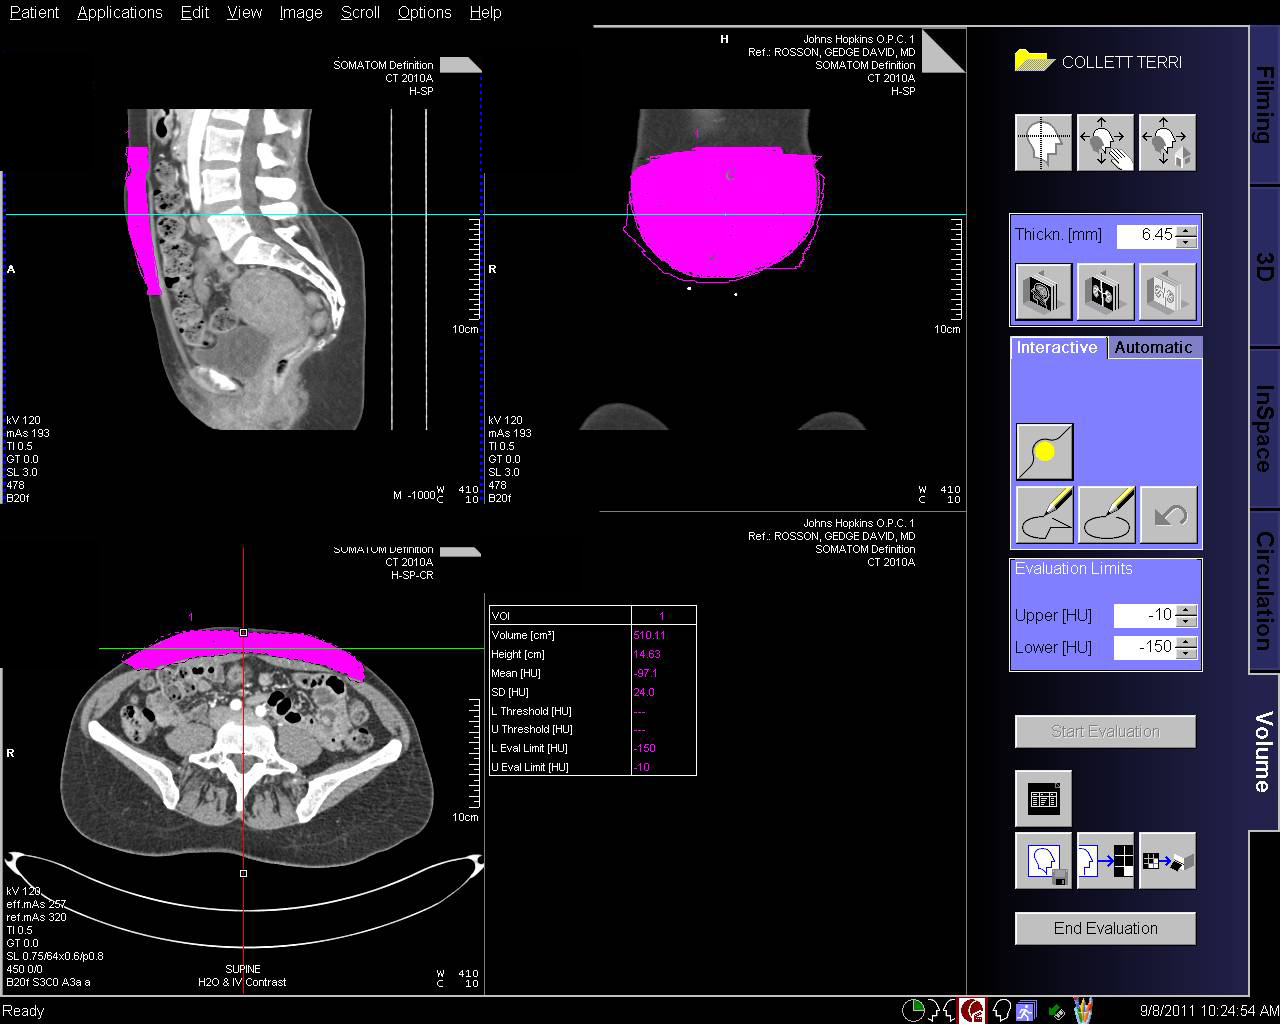1280x1024 pixels.
Task: Increase thickness with up stepper arrow
Action: tap(1186, 230)
